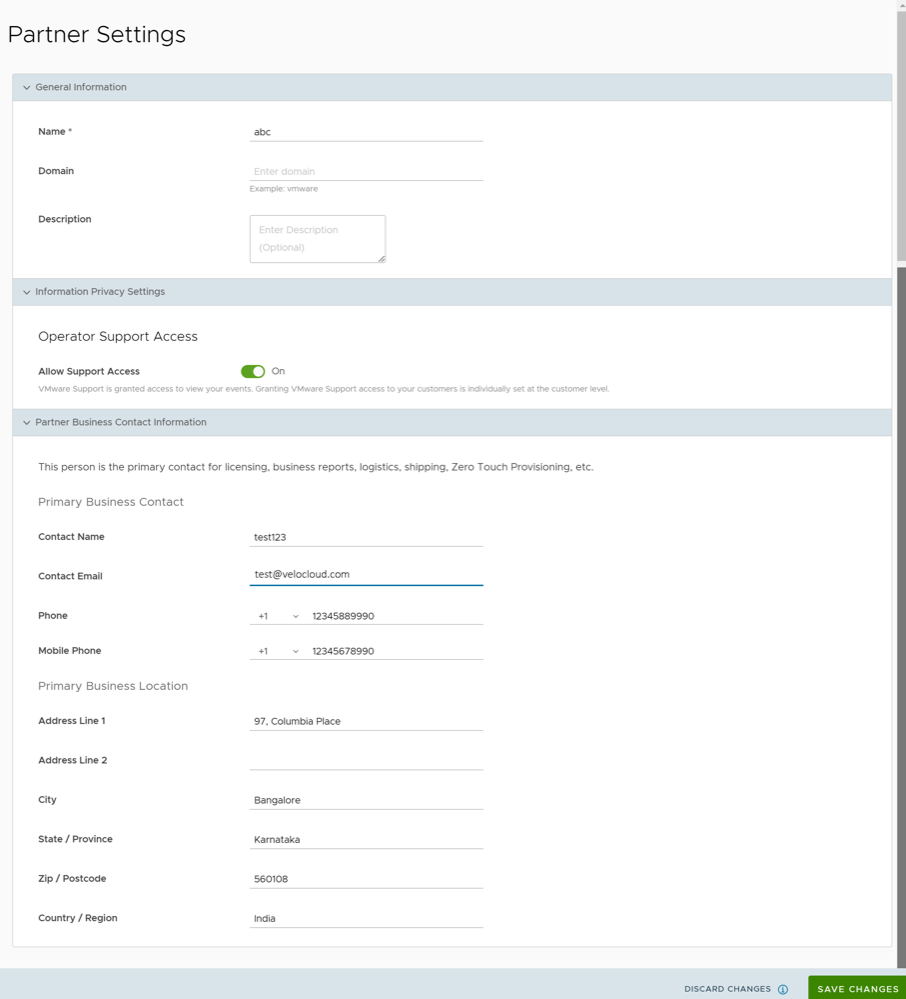906x999 pixels.
Task: Click the Enter domain input field
Action: [x=366, y=170]
